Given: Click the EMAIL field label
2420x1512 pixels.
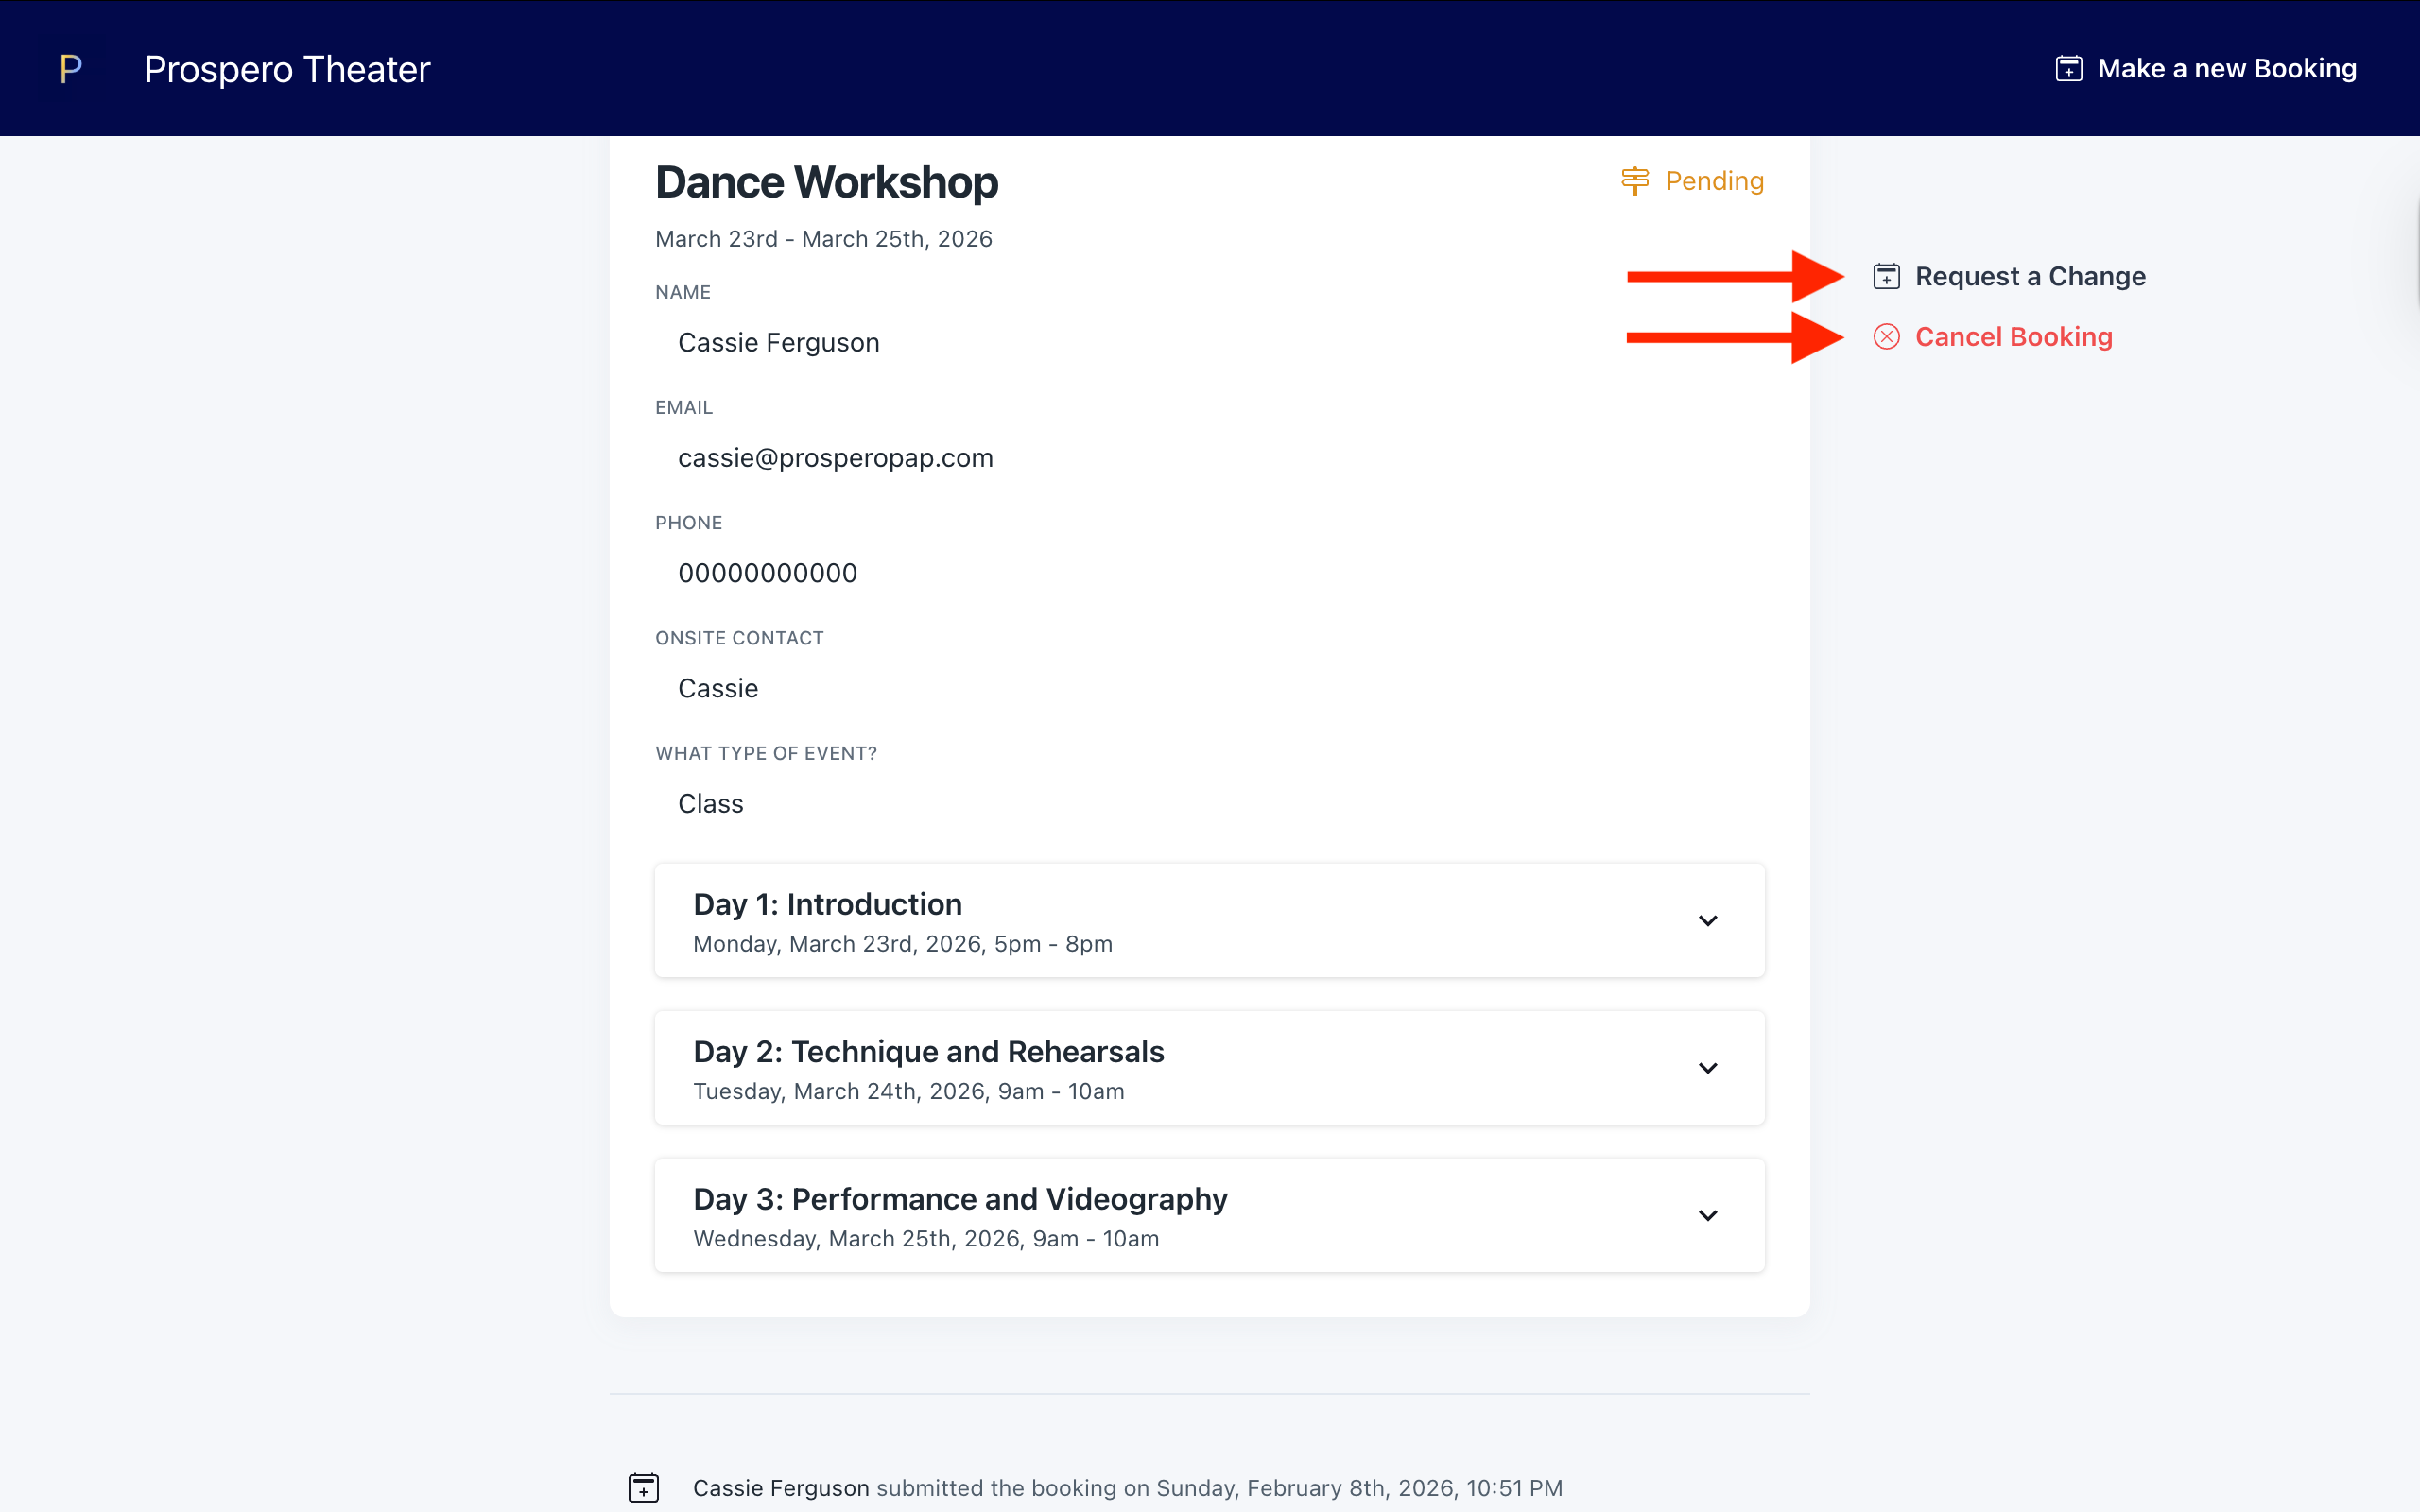Looking at the screenshot, I should pyautogui.click(x=684, y=408).
